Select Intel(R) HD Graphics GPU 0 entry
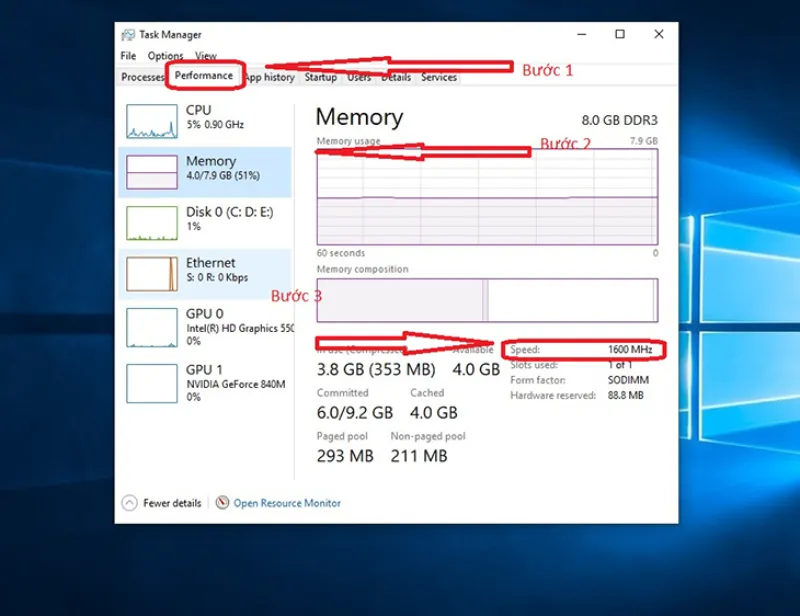The image size is (800, 616). pyautogui.click(x=205, y=328)
